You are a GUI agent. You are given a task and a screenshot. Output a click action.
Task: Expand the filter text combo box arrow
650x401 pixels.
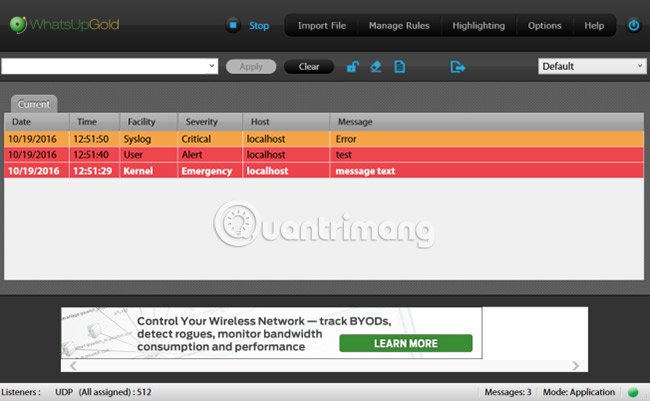click(x=212, y=66)
